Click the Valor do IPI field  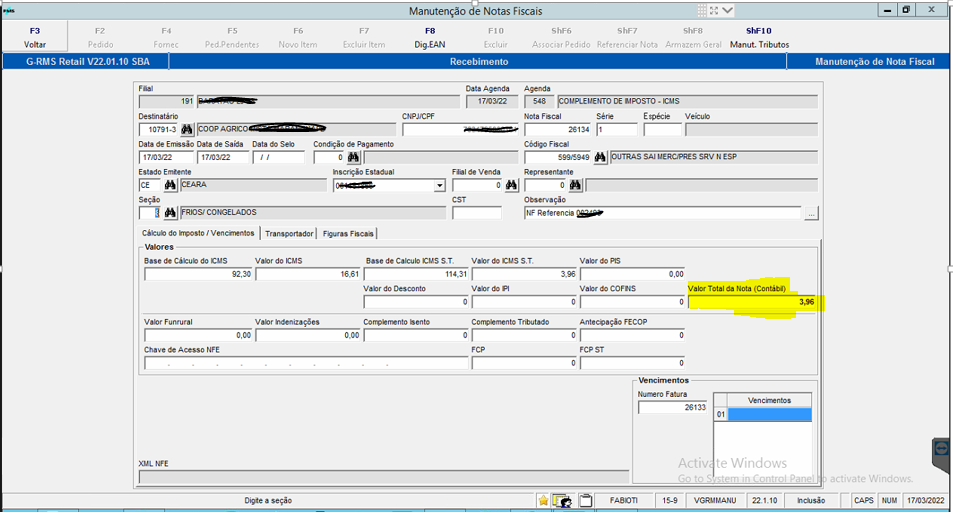pos(525,302)
